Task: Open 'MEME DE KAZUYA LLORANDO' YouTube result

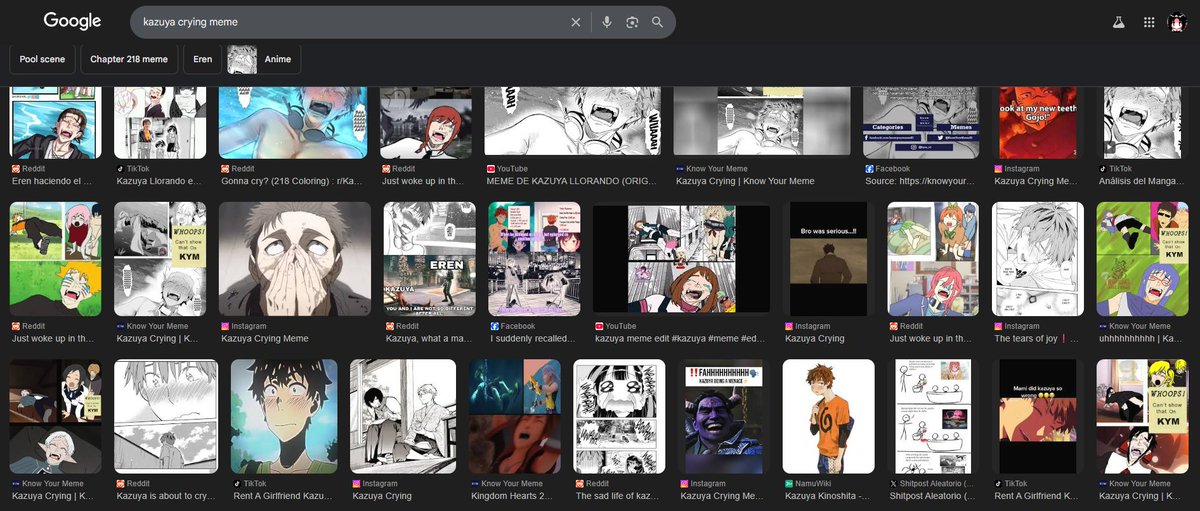Action: pyautogui.click(x=572, y=182)
